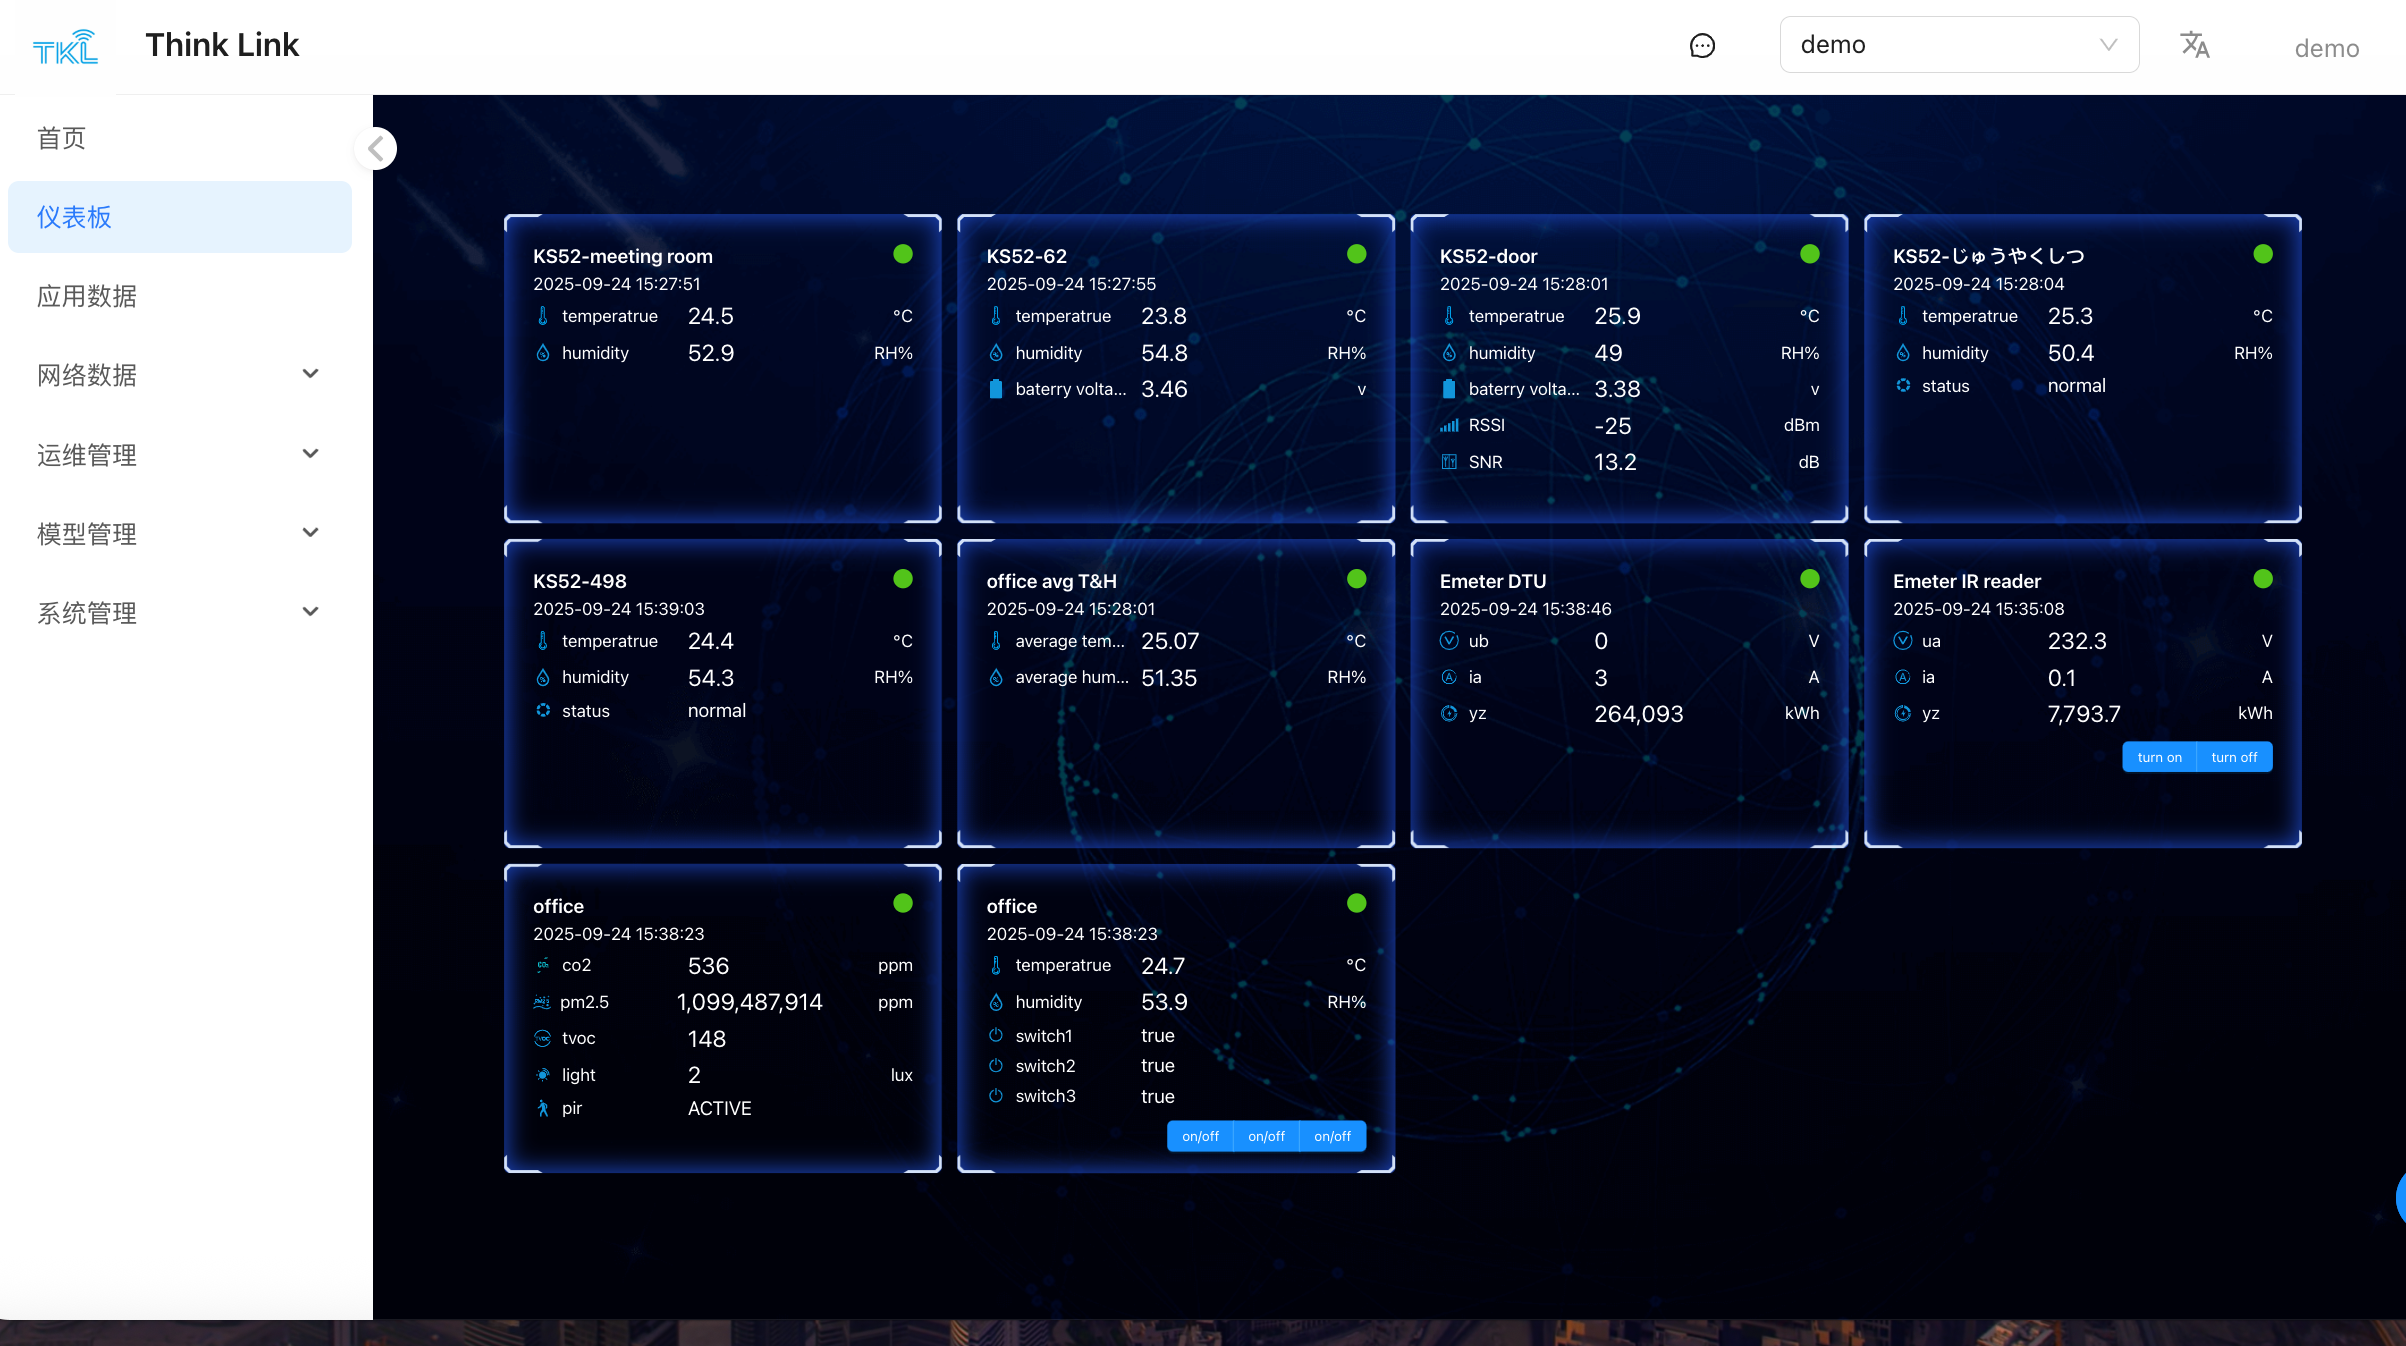Open the demo organization dropdown
The image size is (2406, 1346).
coord(1958,45)
